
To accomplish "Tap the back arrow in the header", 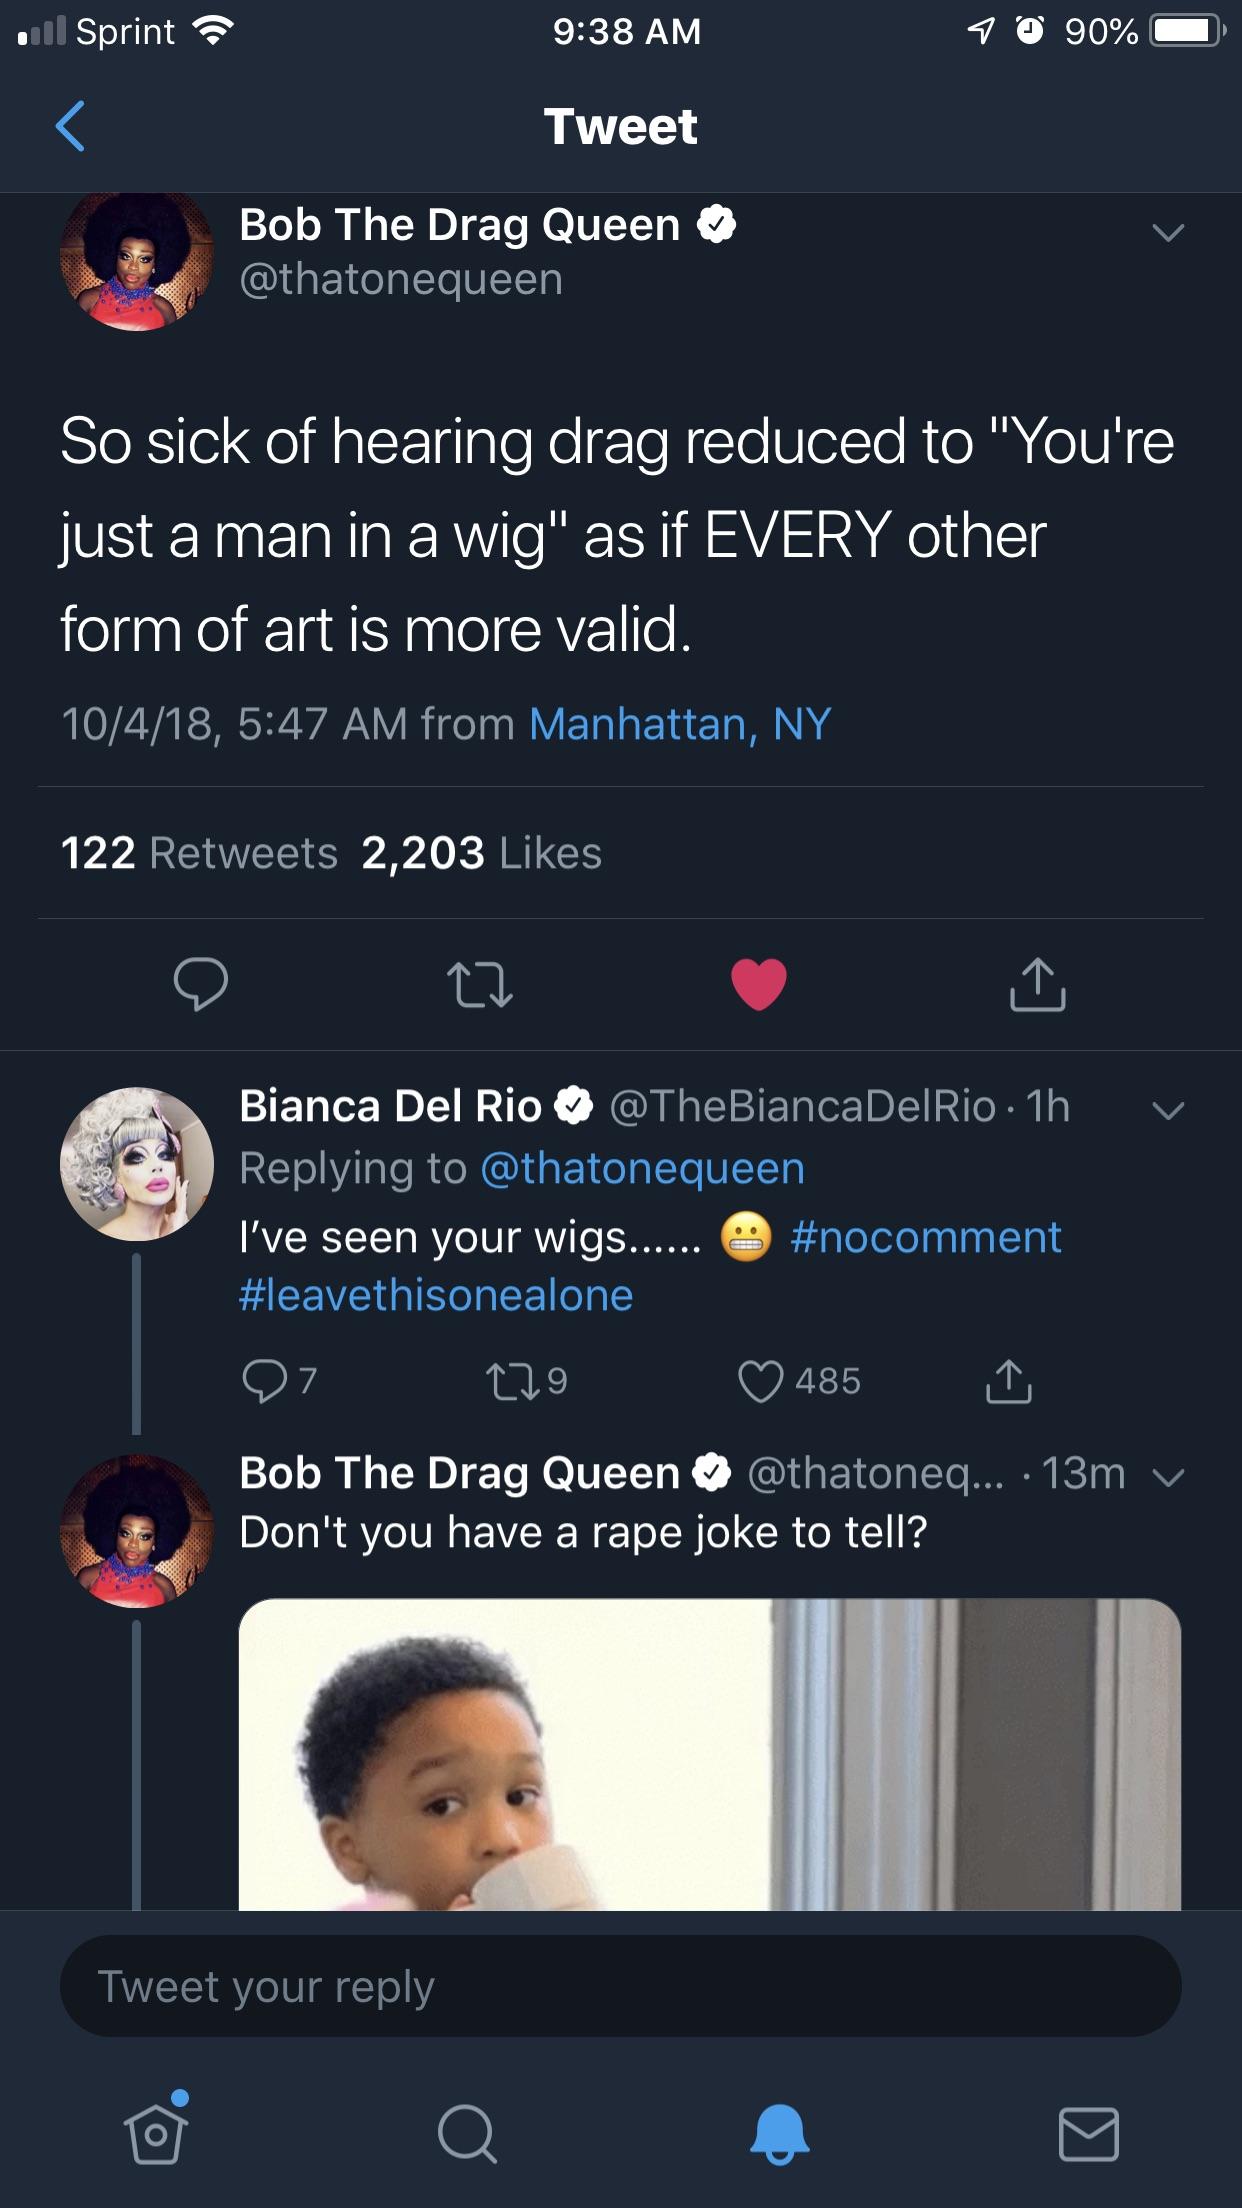I will click(70, 126).
